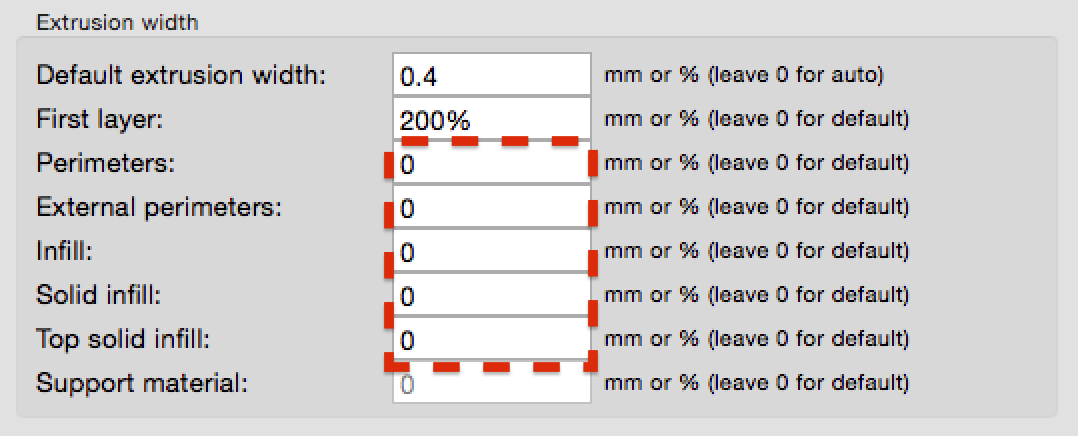Click the External perimeters value field
Viewport: 1078px width, 436px height.
[492, 208]
